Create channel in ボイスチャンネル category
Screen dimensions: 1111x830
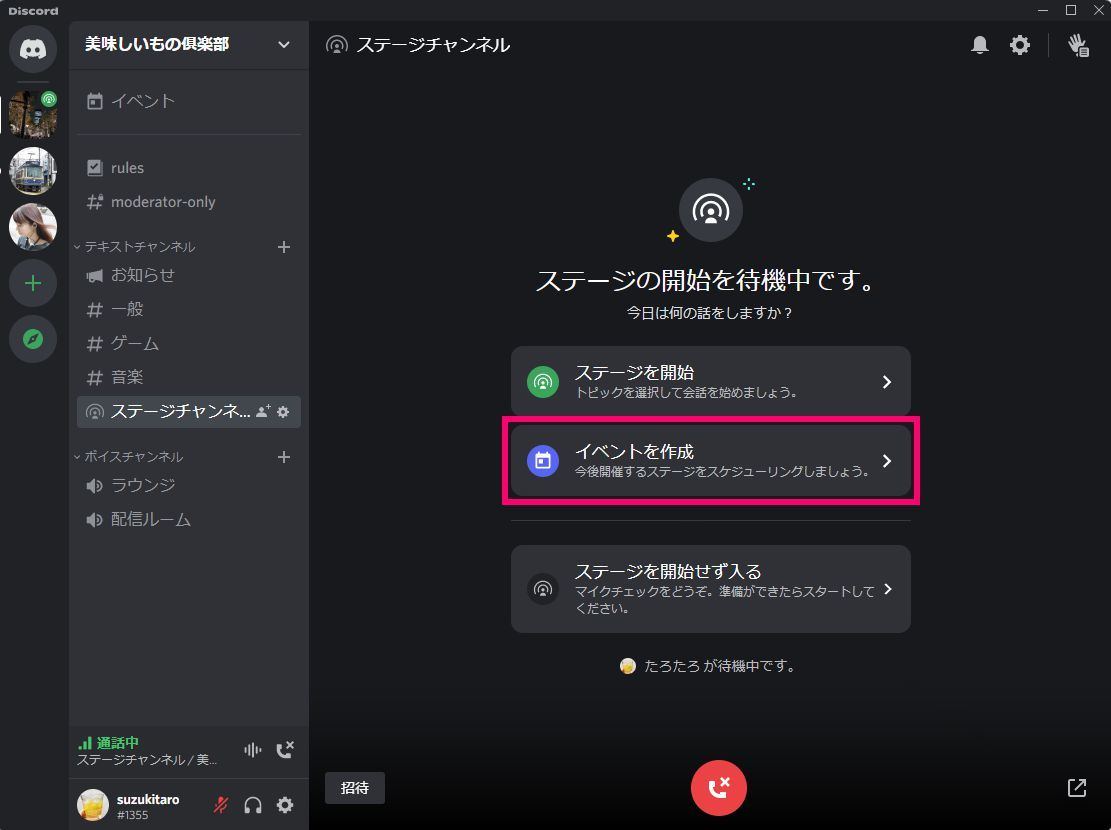click(283, 457)
